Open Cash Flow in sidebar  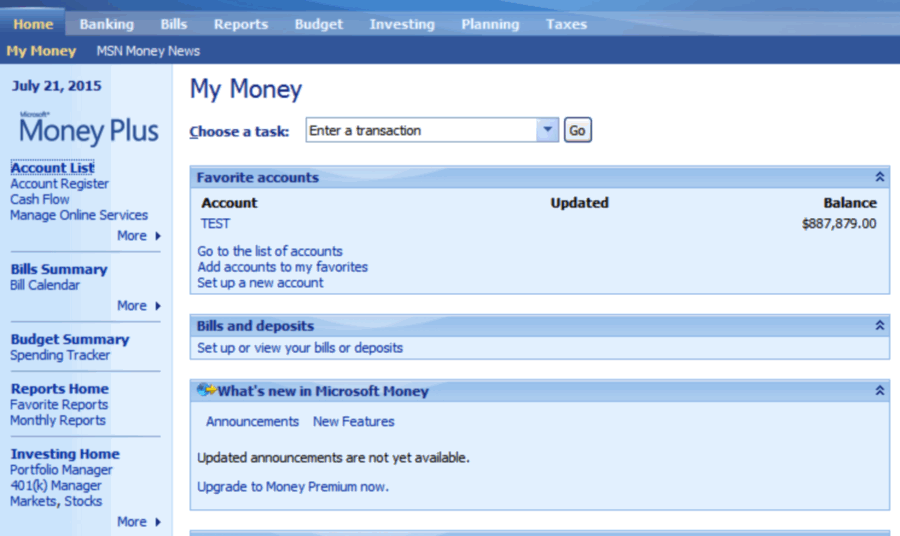click(x=40, y=199)
